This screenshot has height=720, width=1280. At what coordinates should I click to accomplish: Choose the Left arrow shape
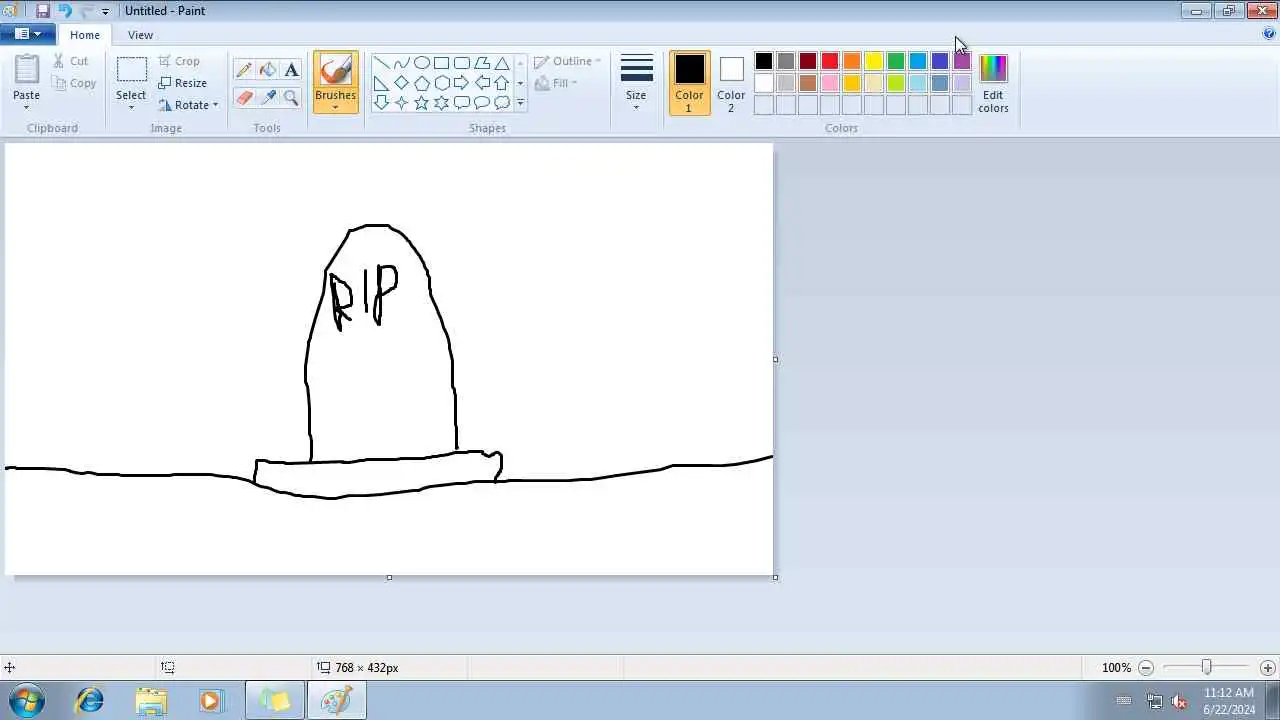pos(481,83)
